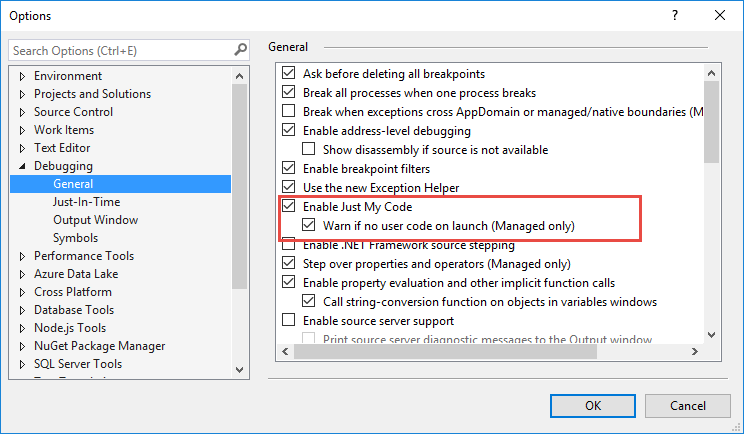Uncheck Enable Just My Code

pyautogui.click(x=290, y=207)
